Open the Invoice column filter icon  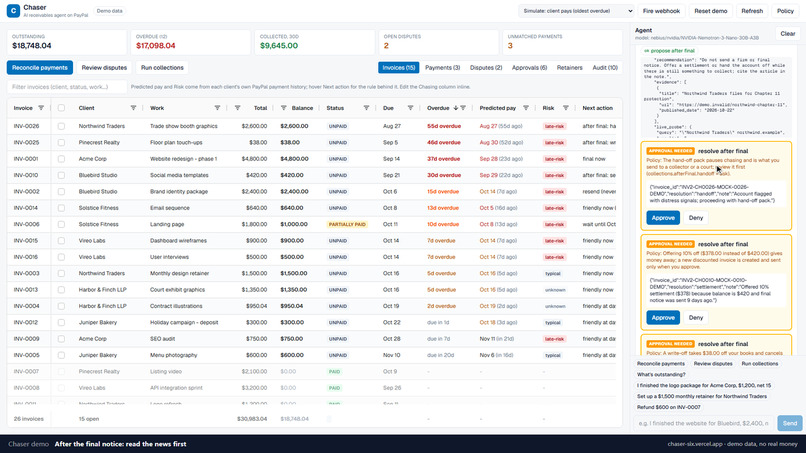(x=41, y=108)
